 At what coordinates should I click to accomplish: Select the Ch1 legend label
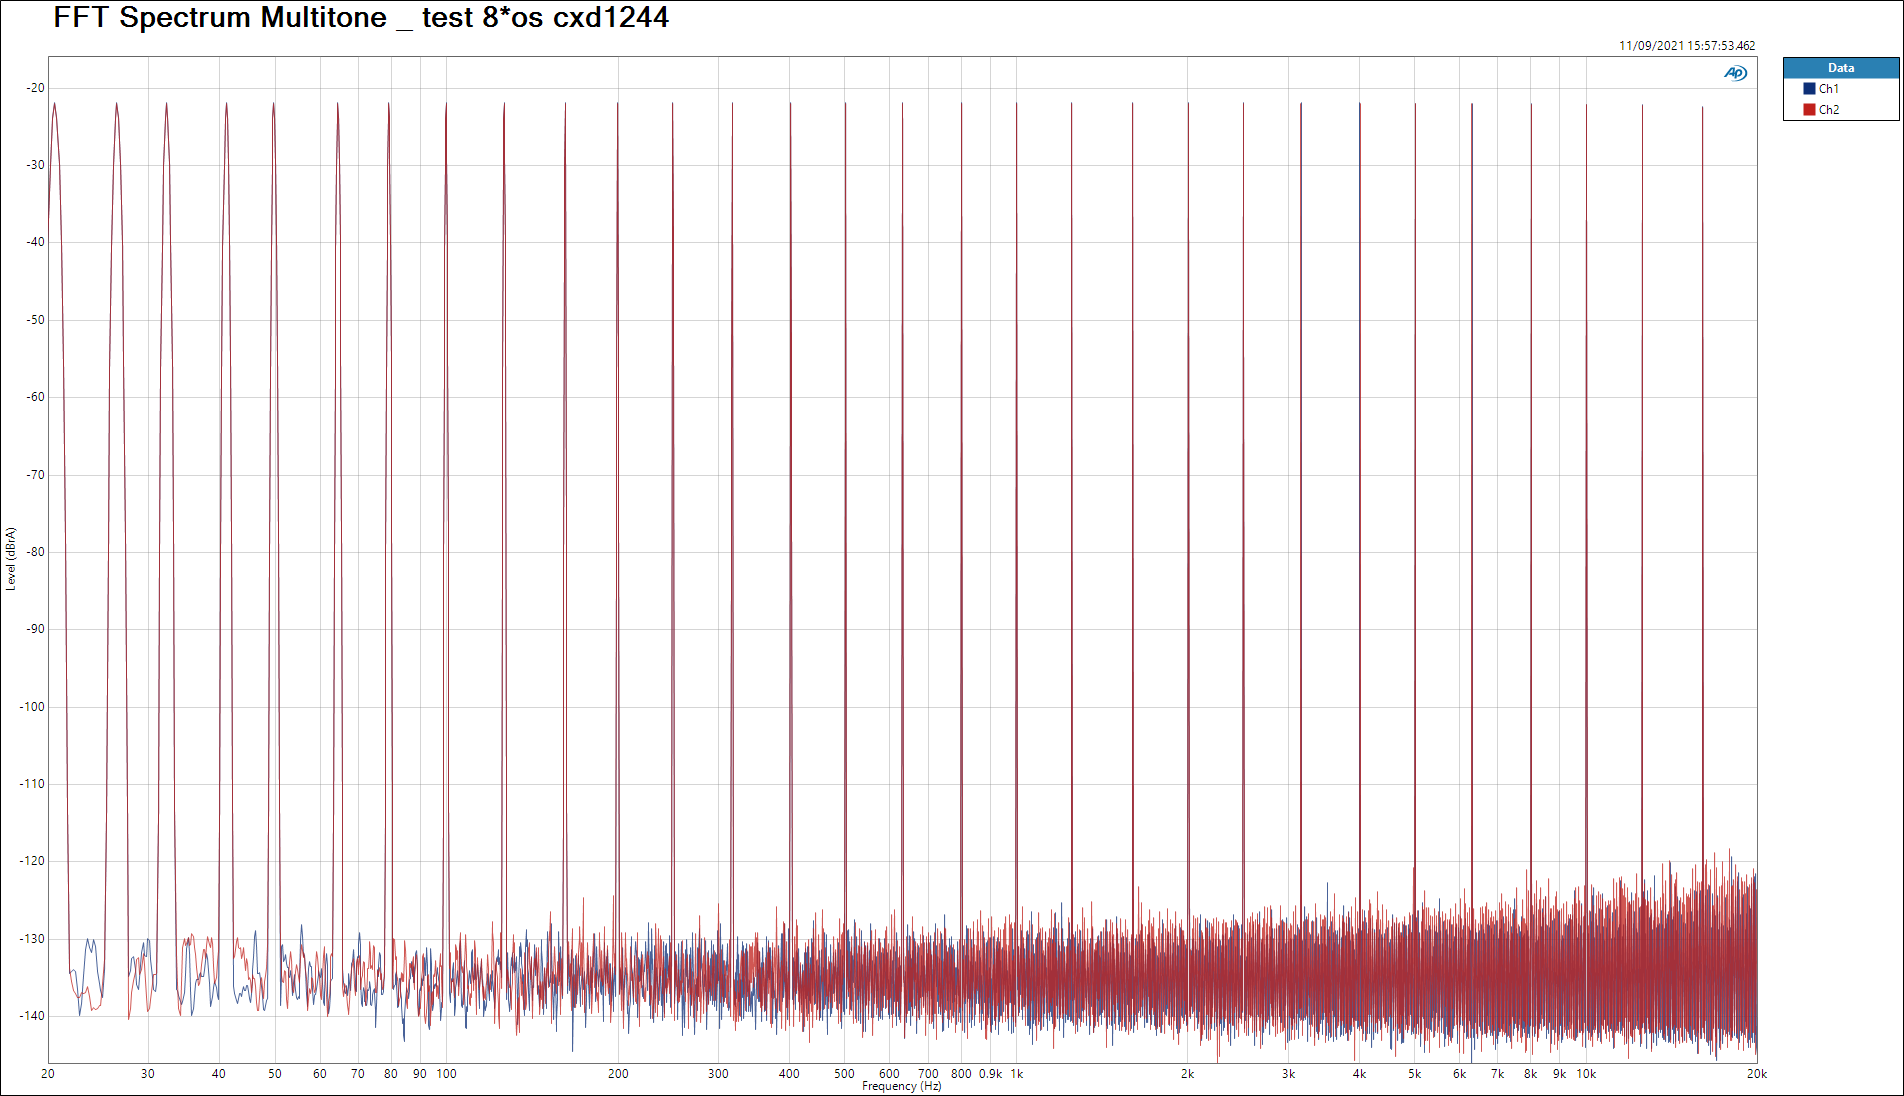click(x=1828, y=89)
